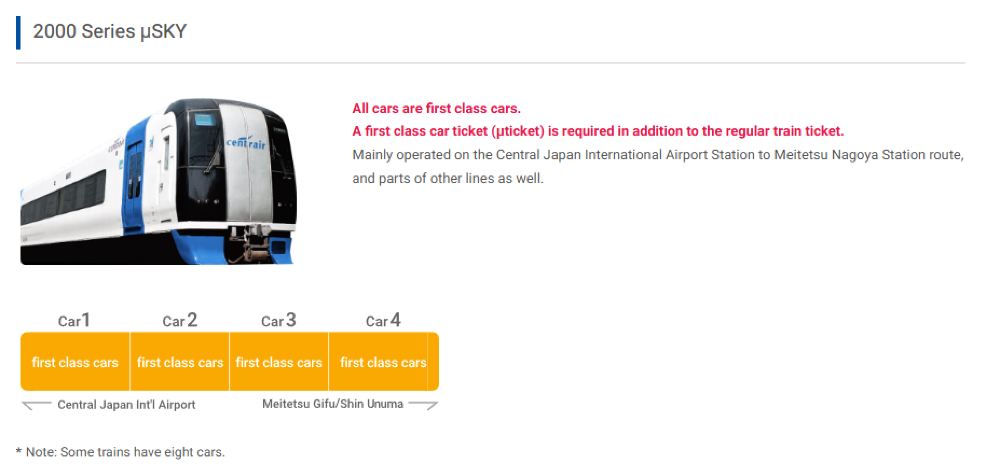This screenshot has height=464, width=1000.
Task: Click the 2000 Series µSKY heading
Action: coord(110,32)
